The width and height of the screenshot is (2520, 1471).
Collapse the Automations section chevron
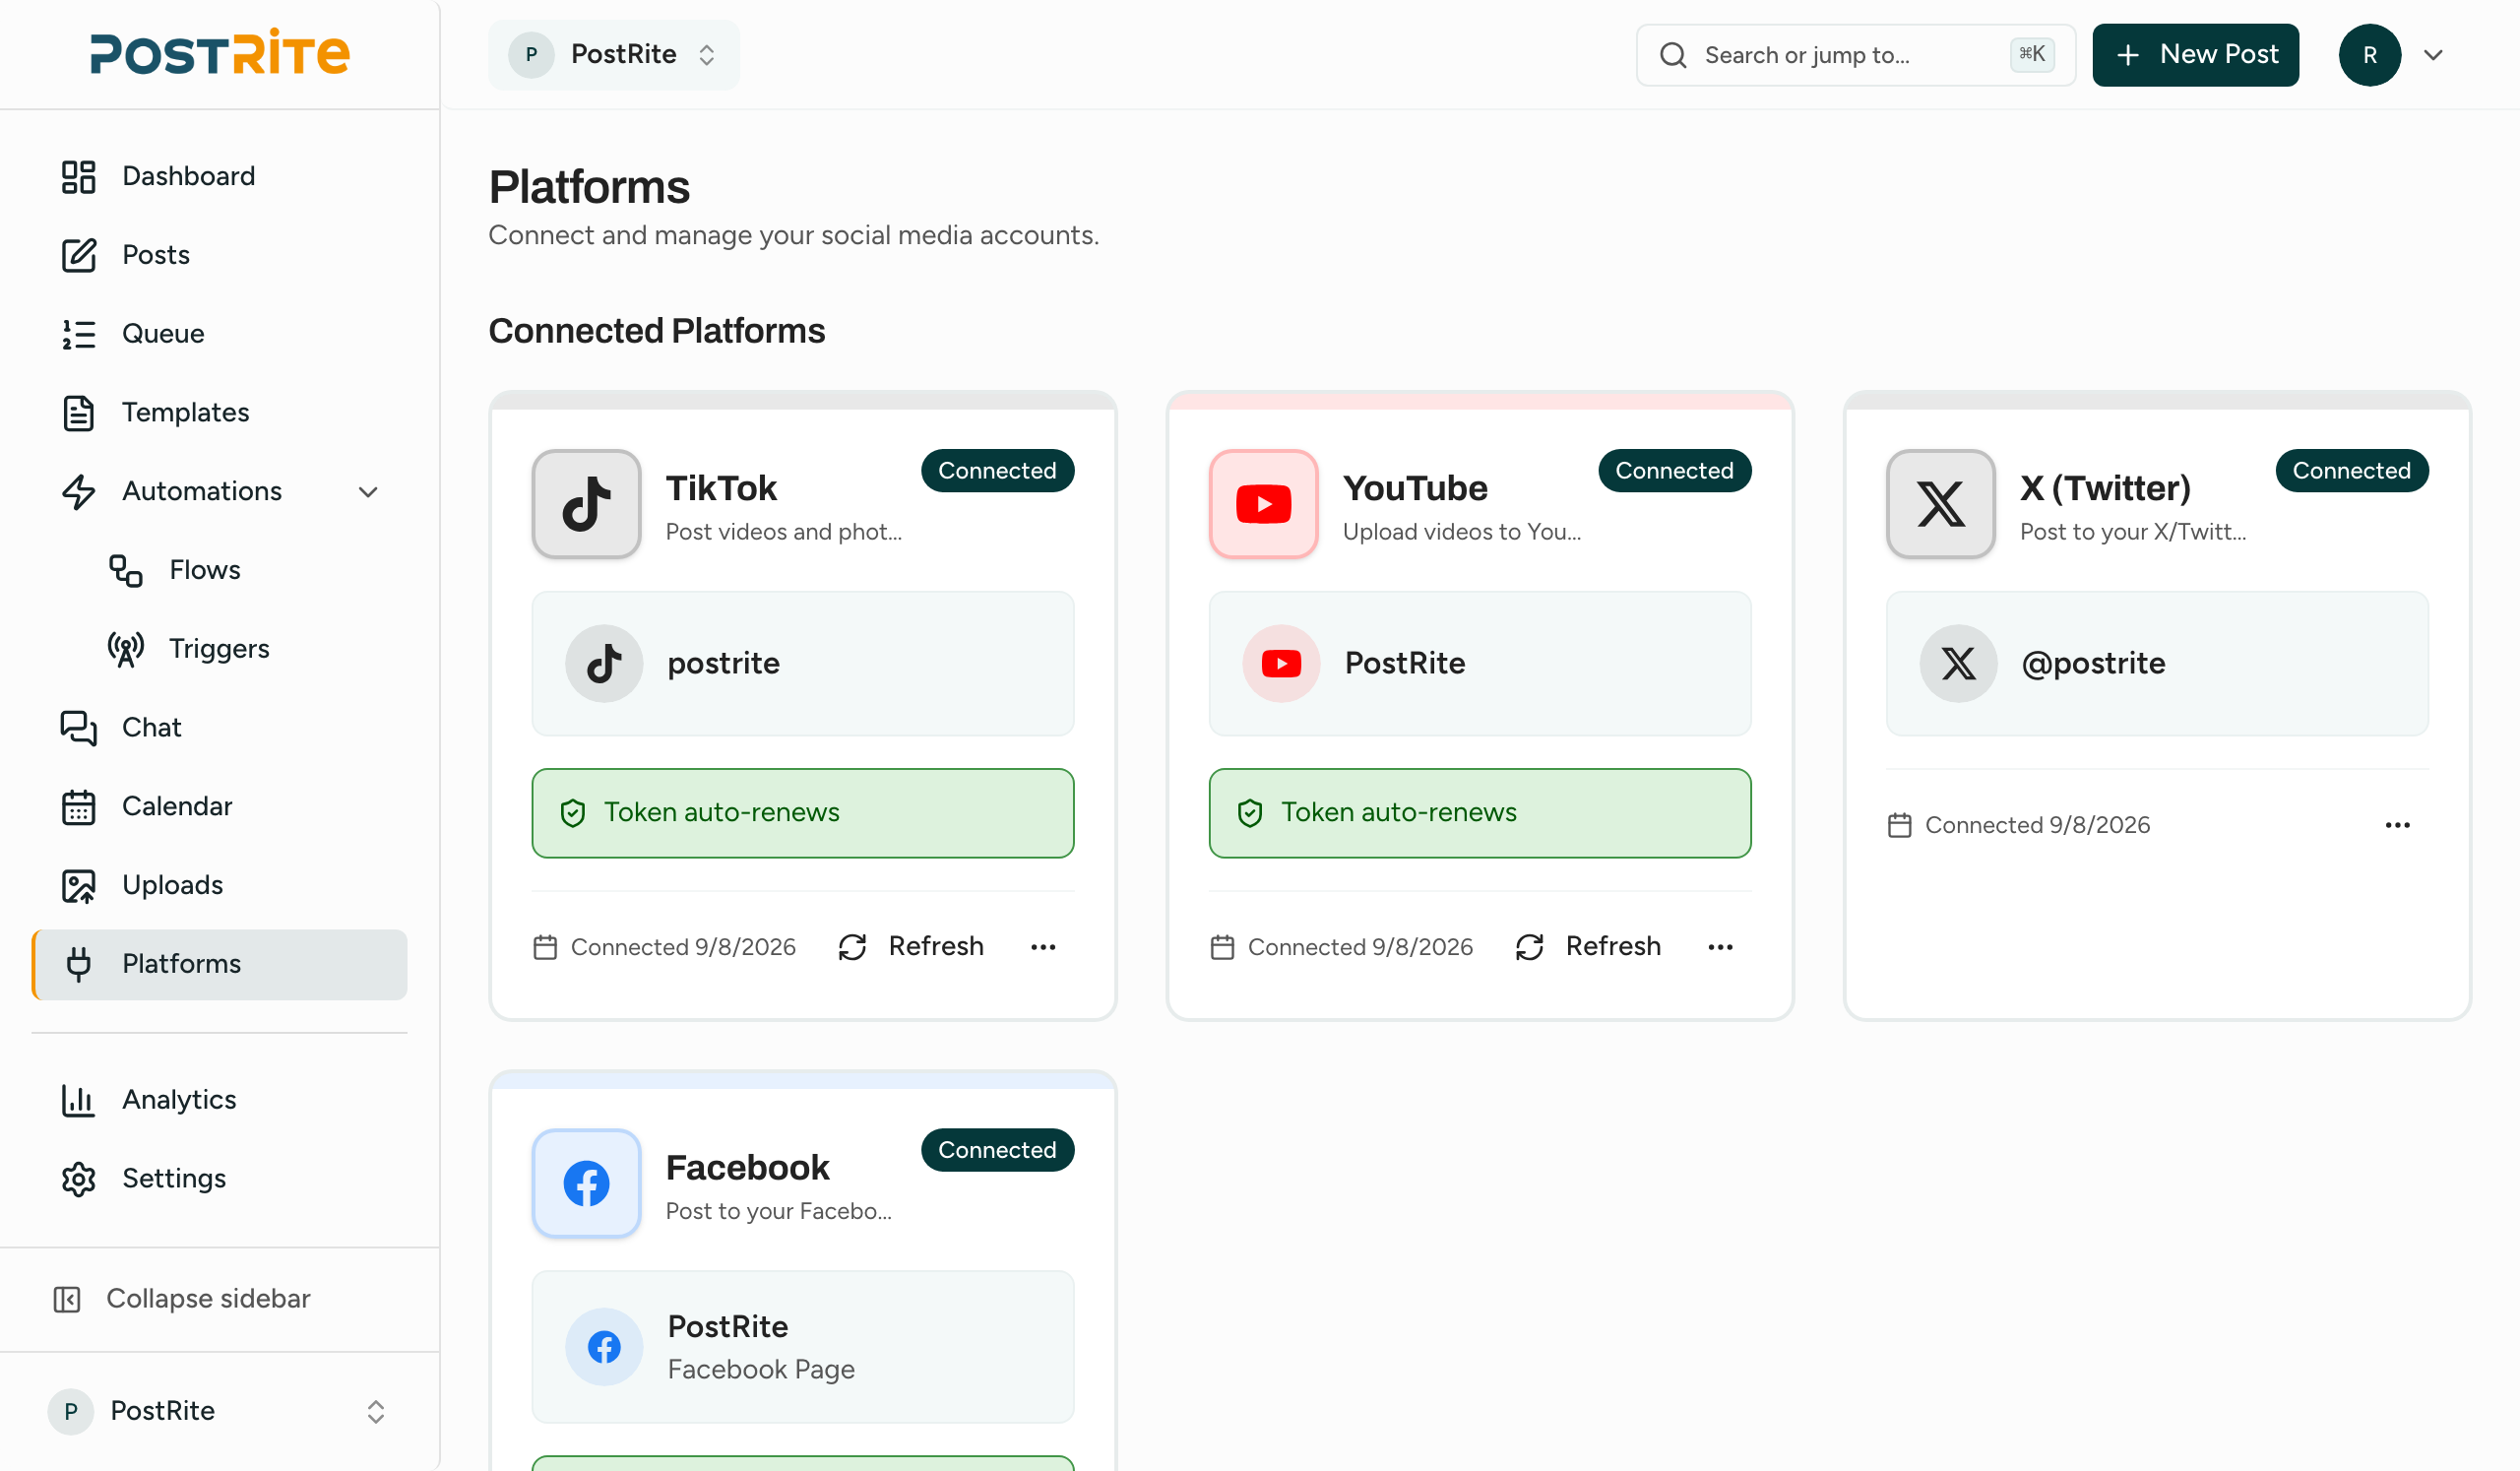(368, 492)
